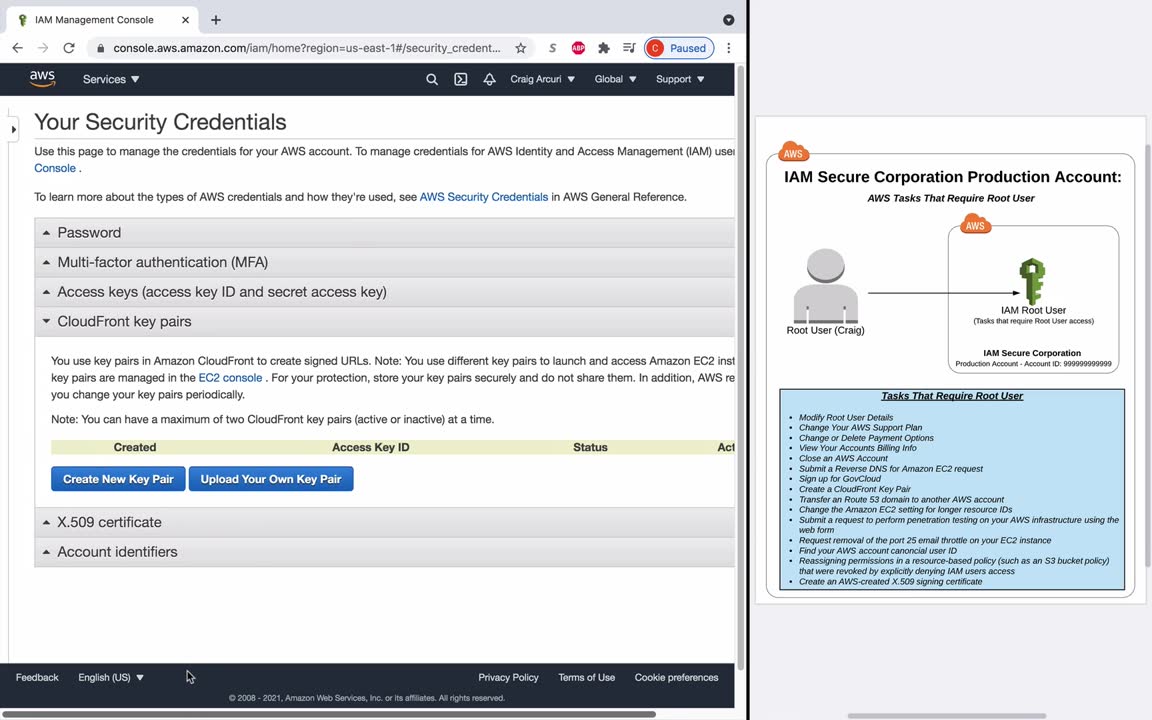Screen dimensions: 1152x720
Task: Expand the Password section
Action: click(x=384, y=232)
